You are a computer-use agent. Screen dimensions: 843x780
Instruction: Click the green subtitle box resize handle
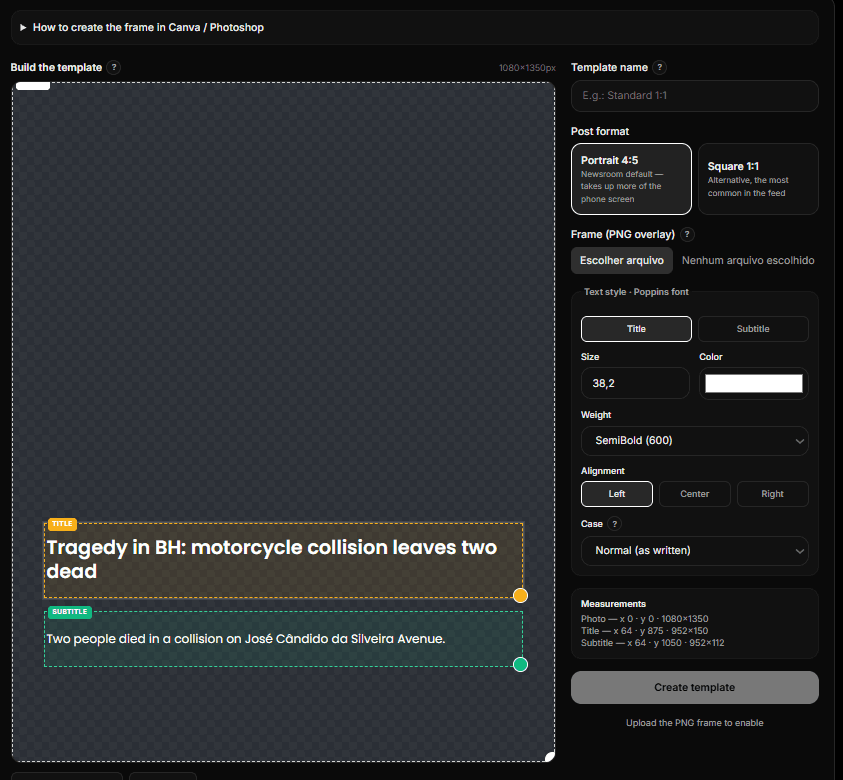tap(520, 665)
